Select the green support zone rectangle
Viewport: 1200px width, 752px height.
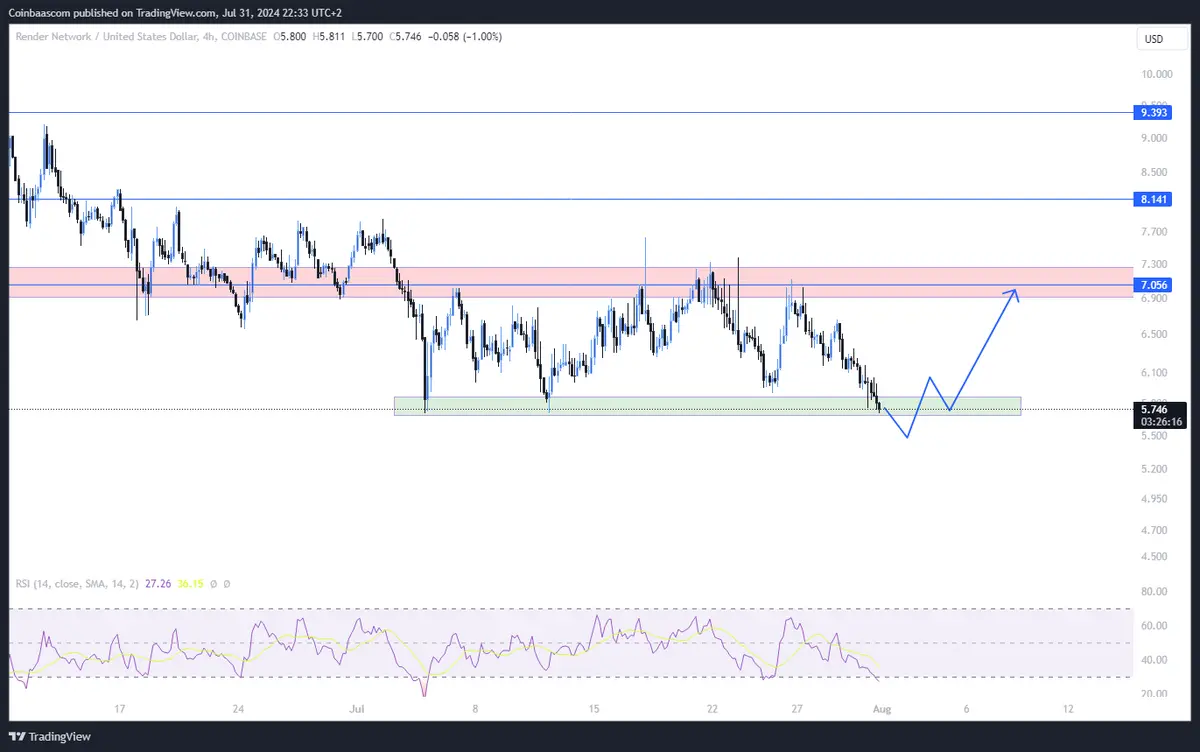point(707,406)
